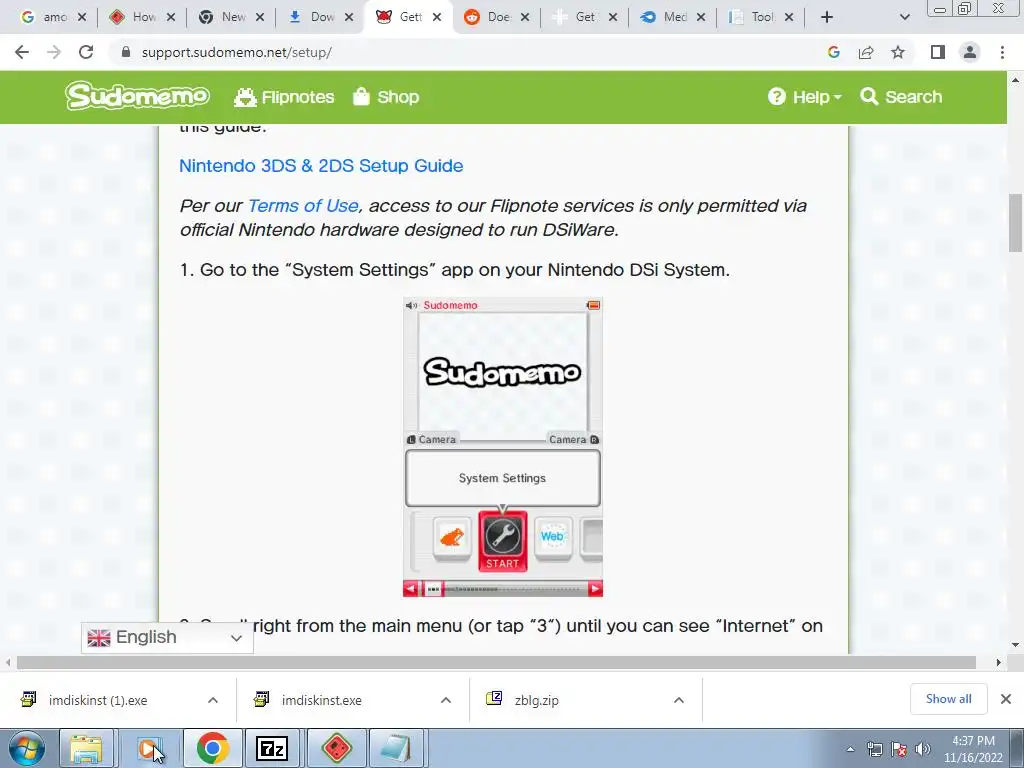Expand options for imdiskinst.exe download
The width and height of the screenshot is (1024, 768).
coord(446,700)
